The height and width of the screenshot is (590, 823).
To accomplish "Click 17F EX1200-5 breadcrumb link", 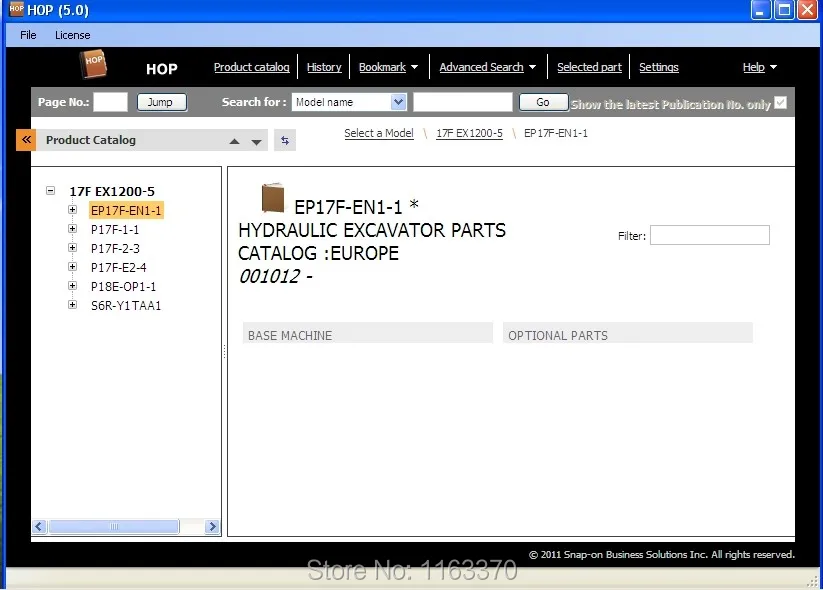I will [469, 133].
